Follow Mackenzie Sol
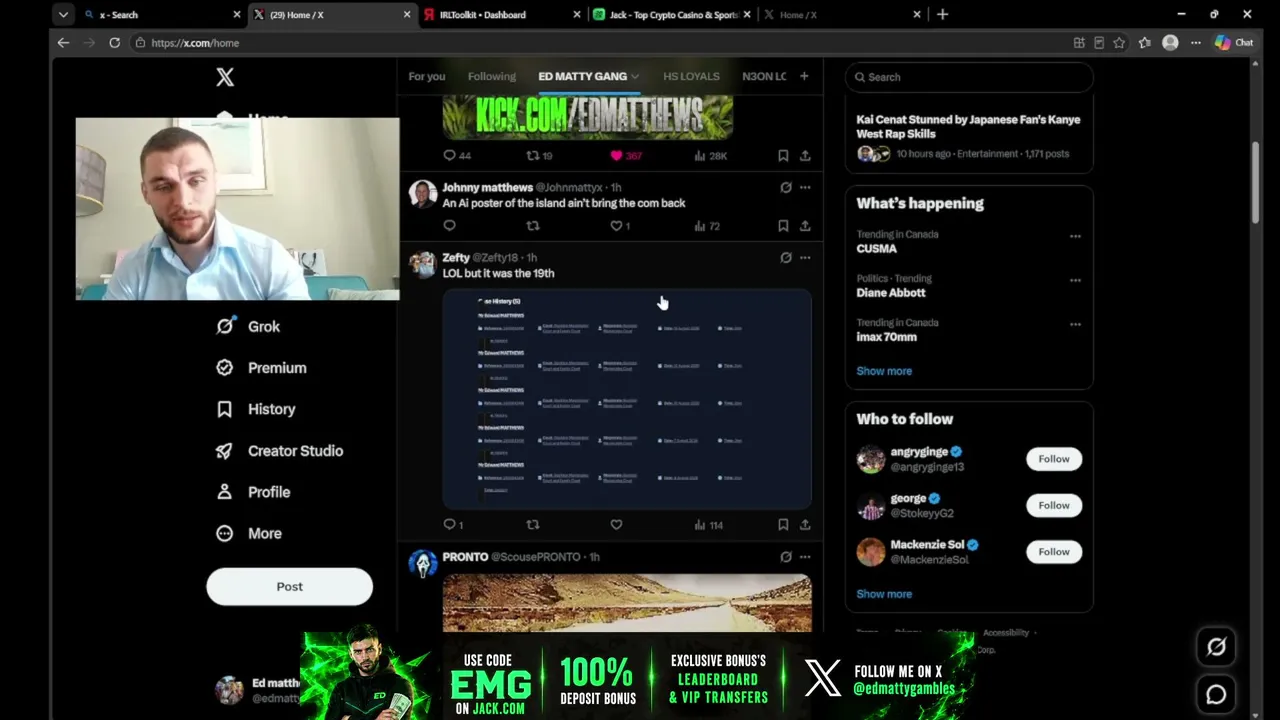The width and height of the screenshot is (1280, 720). [1054, 552]
